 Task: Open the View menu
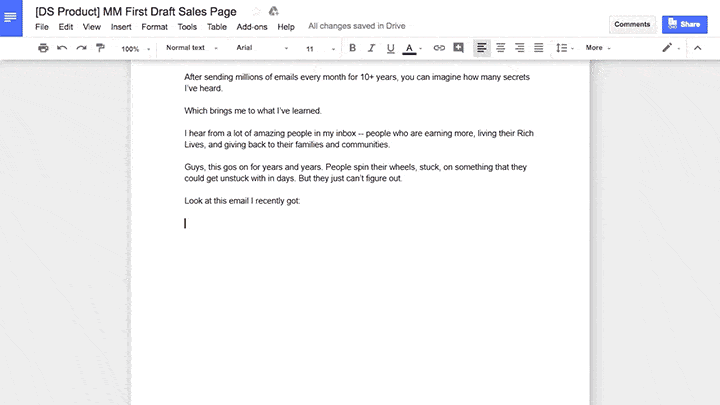[92, 27]
